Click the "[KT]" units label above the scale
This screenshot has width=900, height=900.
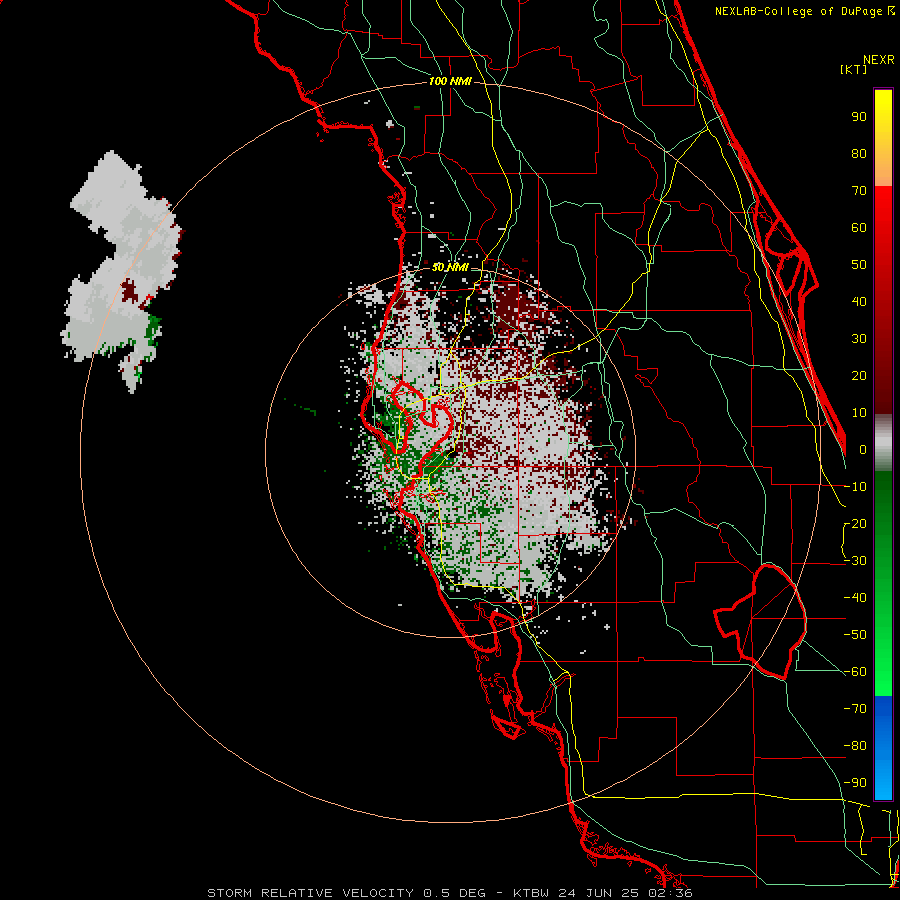pos(854,69)
